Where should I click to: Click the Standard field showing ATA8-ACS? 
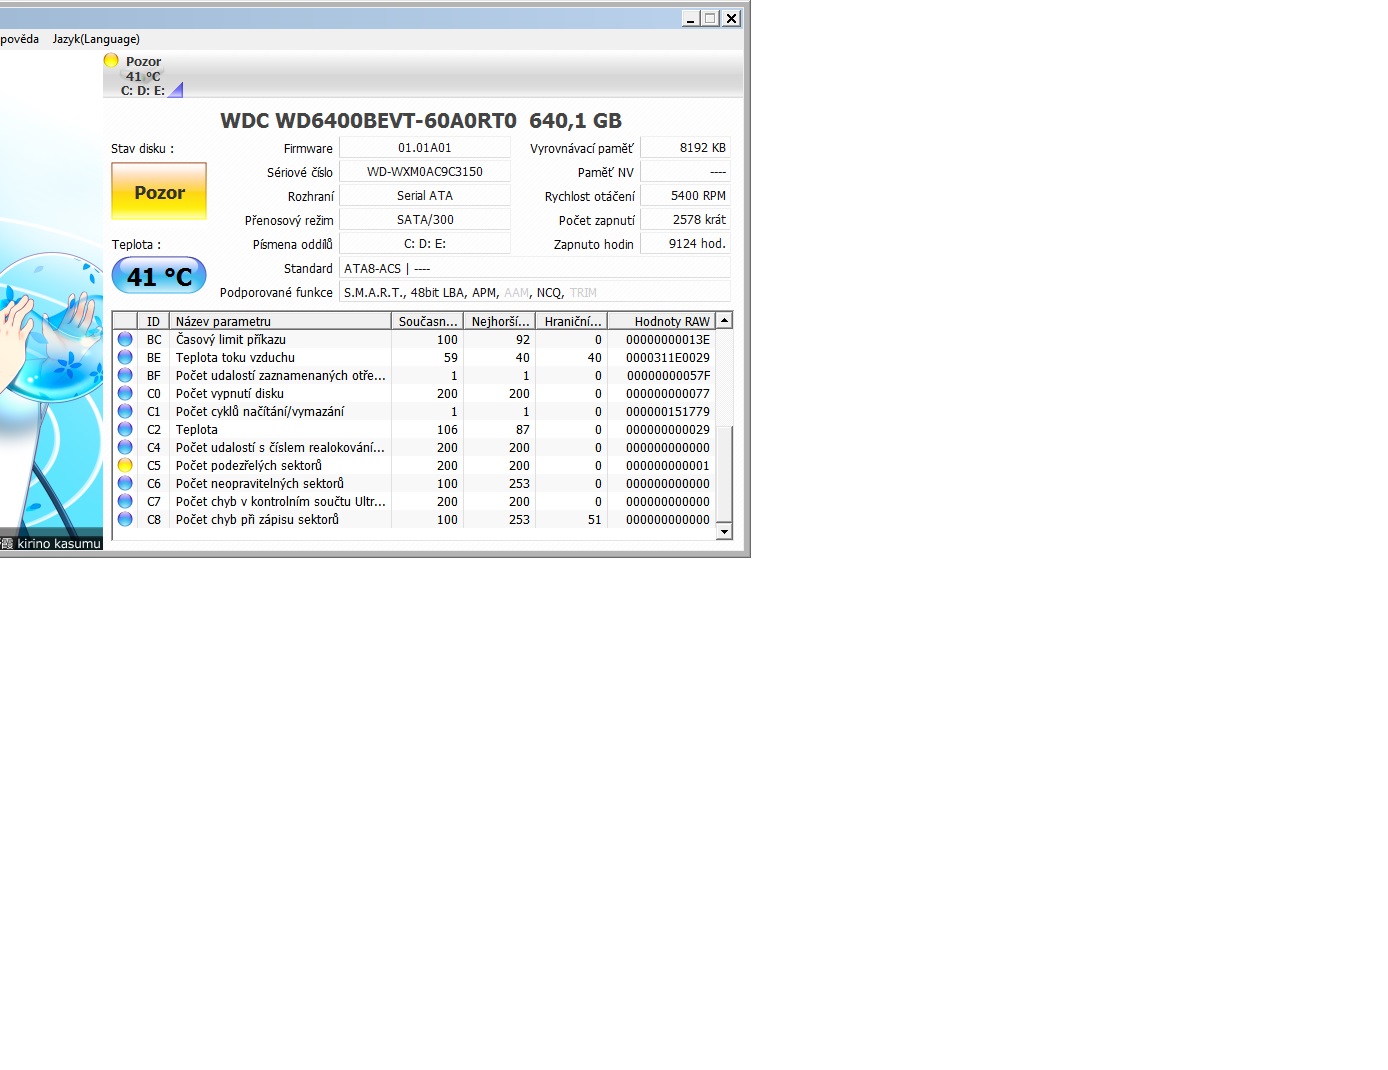(x=535, y=268)
